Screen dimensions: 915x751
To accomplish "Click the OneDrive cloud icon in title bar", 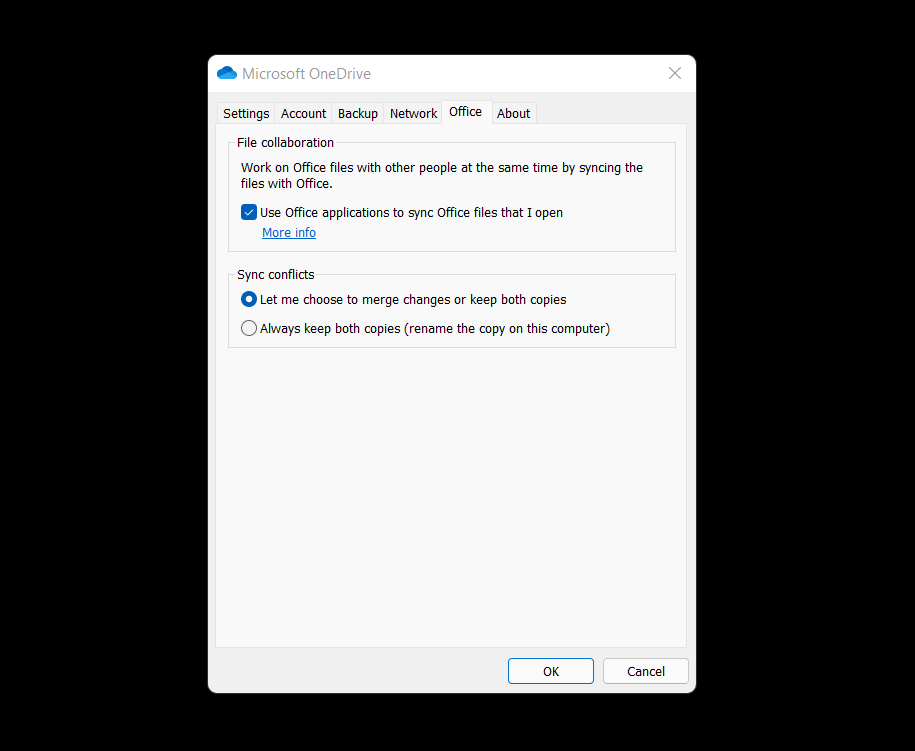I will pyautogui.click(x=226, y=74).
